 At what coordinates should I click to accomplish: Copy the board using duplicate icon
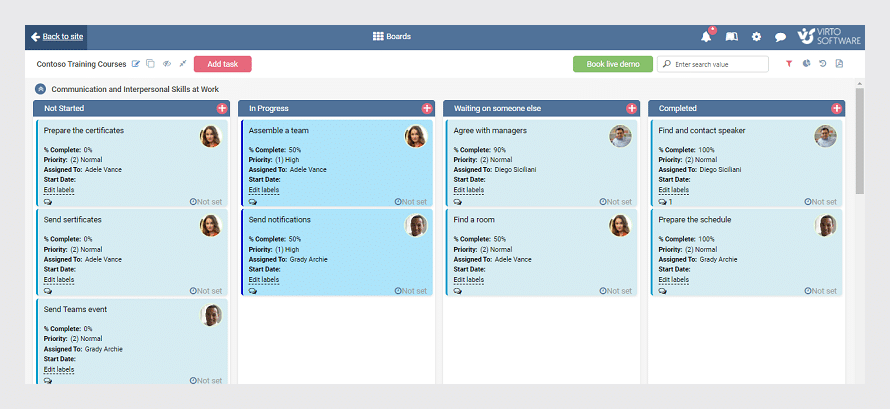(x=150, y=64)
